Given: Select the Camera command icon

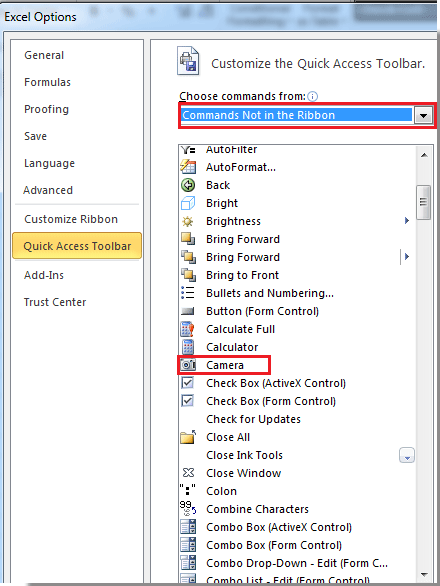Looking at the screenshot, I should pos(188,365).
